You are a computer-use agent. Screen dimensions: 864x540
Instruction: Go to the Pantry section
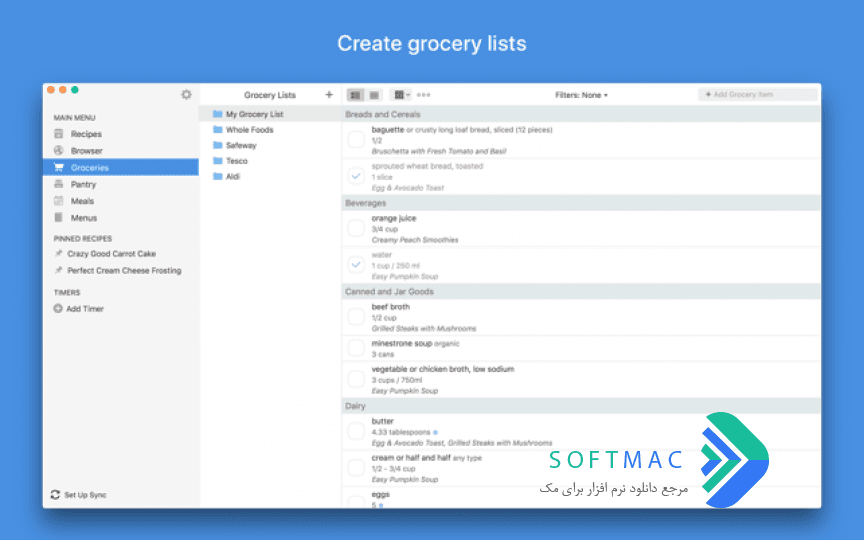pyautogui.click(x=83, y=184)
